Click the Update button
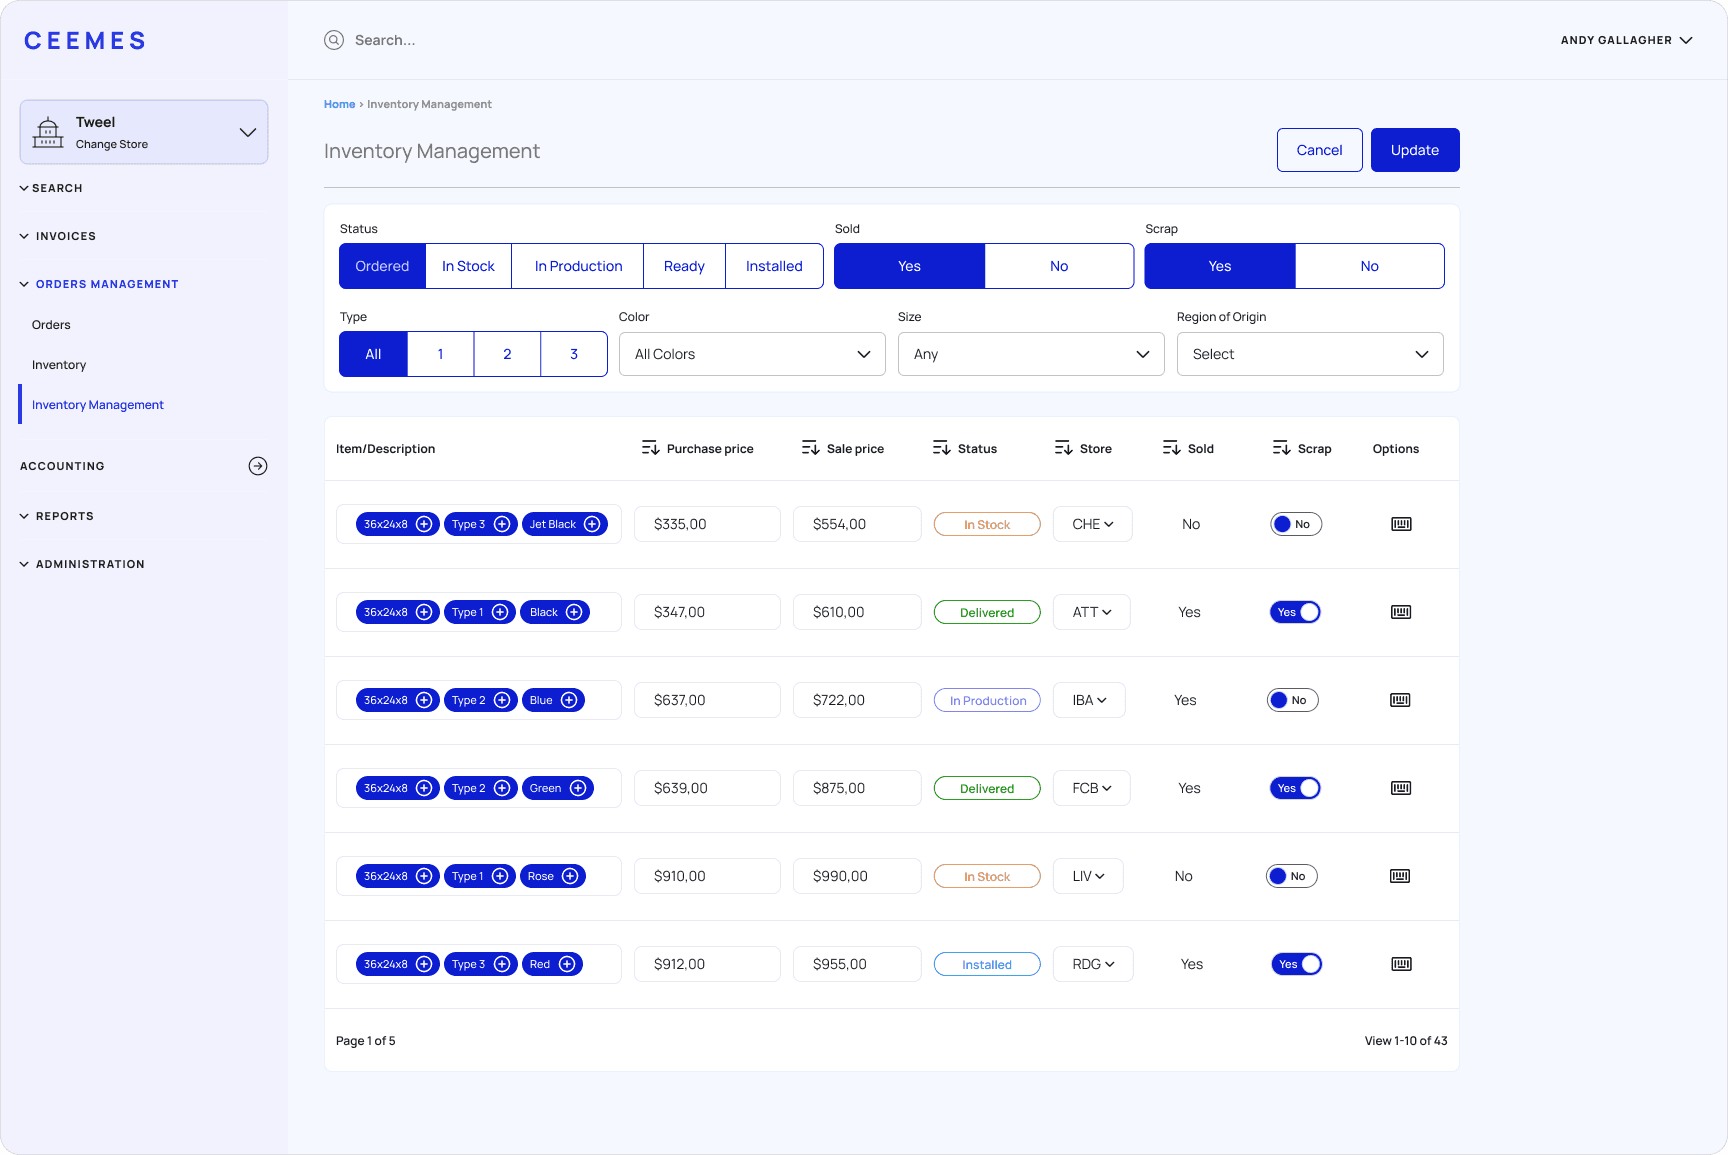Screen dimensions: 1728x1155 tap(1415, 150)
